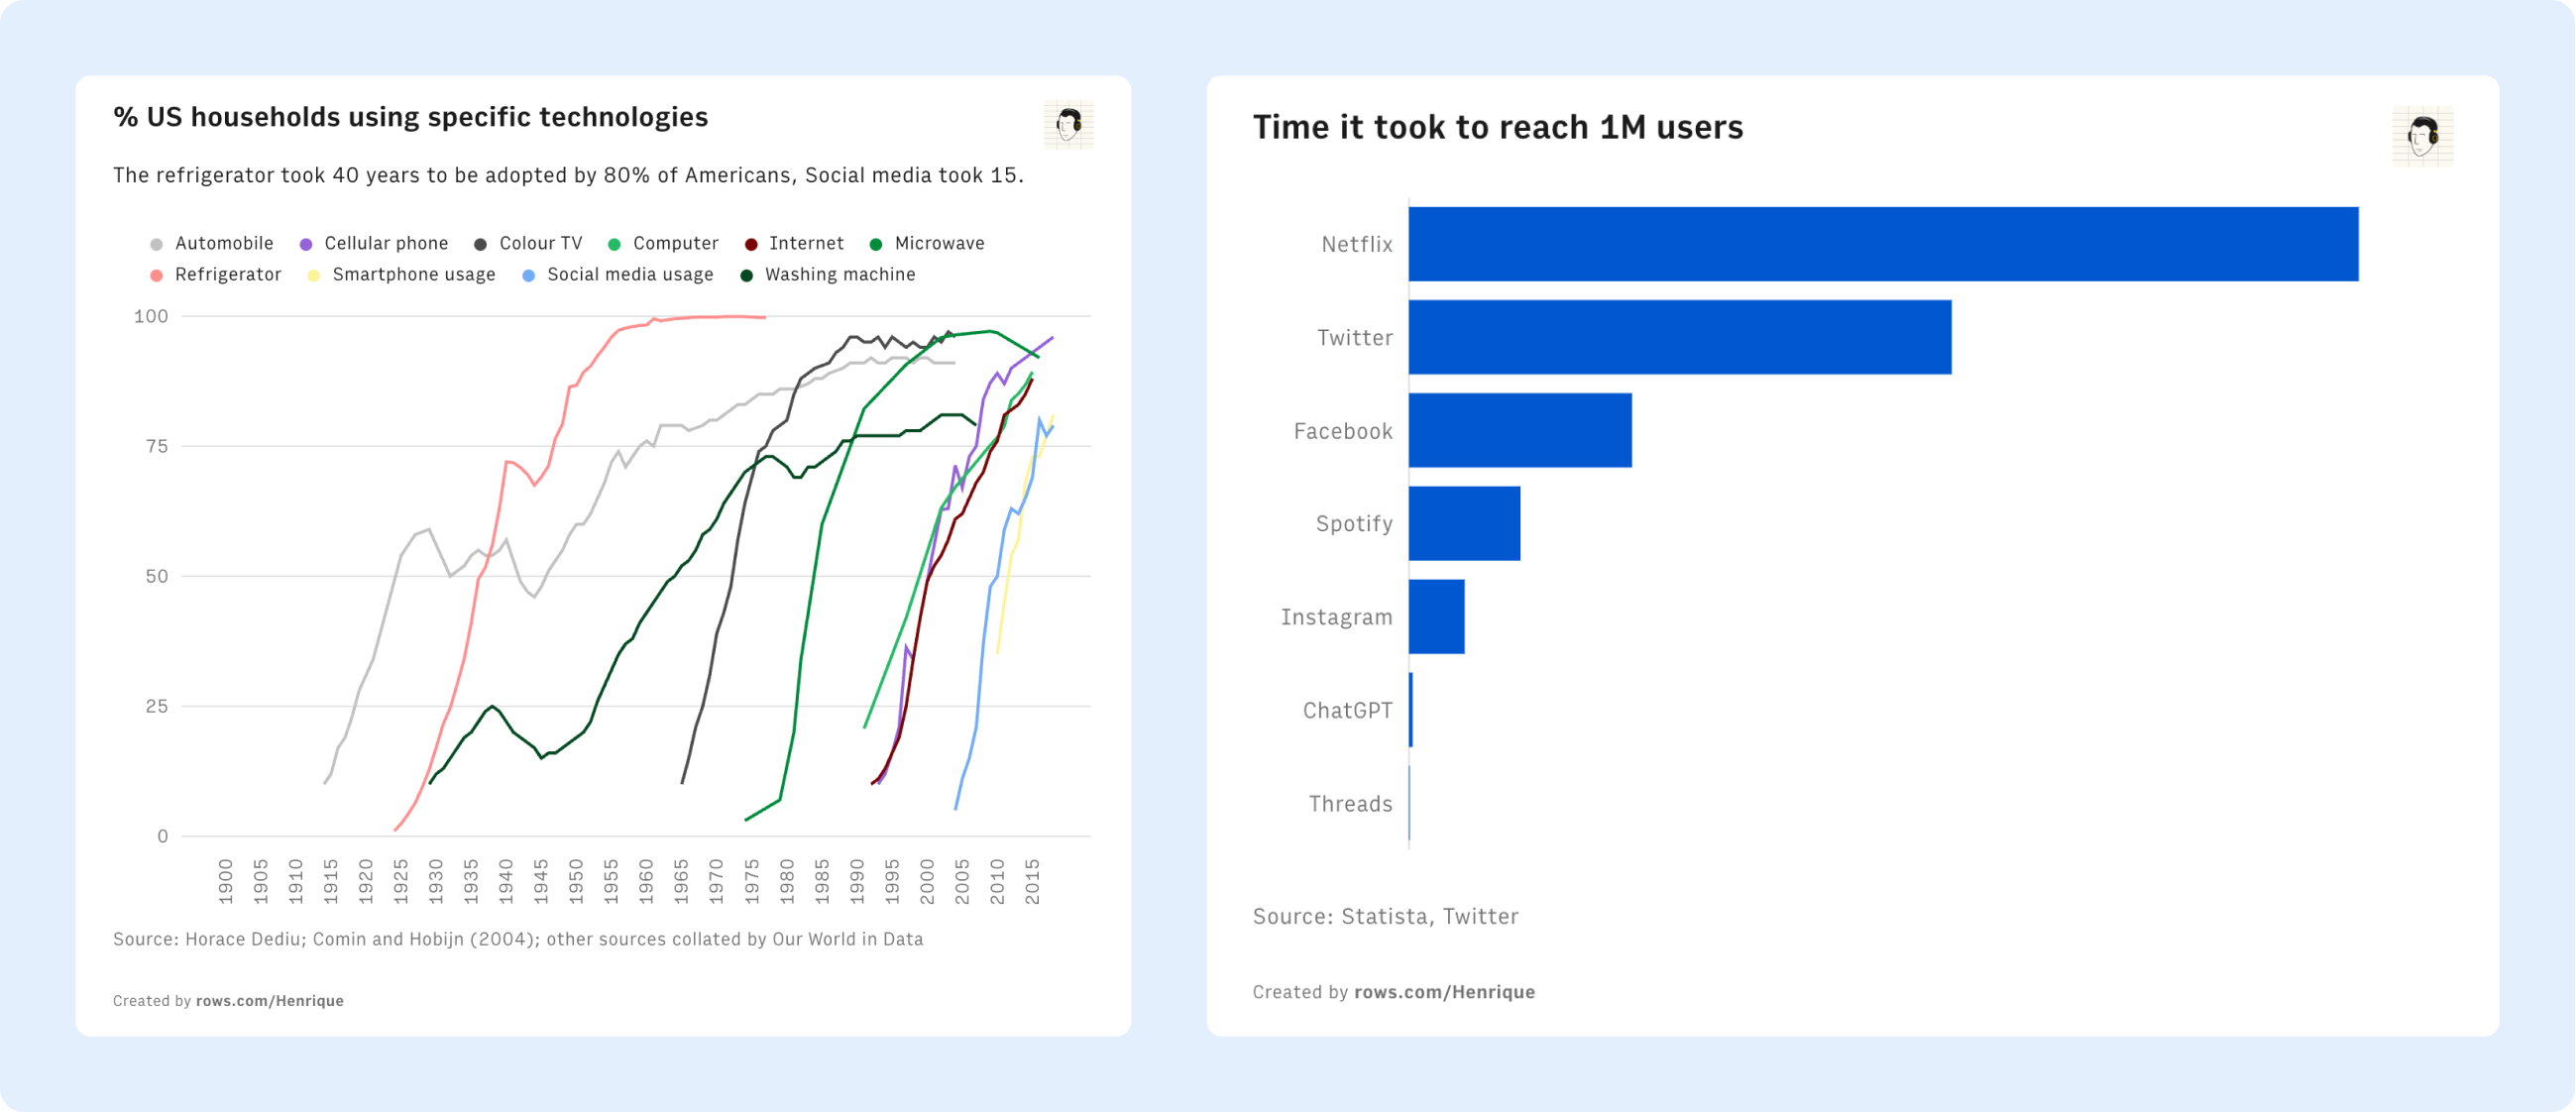Select the Facebook bar
The width and height of the screenshot is (2576, 1112).
click(x=1519, y=430)
